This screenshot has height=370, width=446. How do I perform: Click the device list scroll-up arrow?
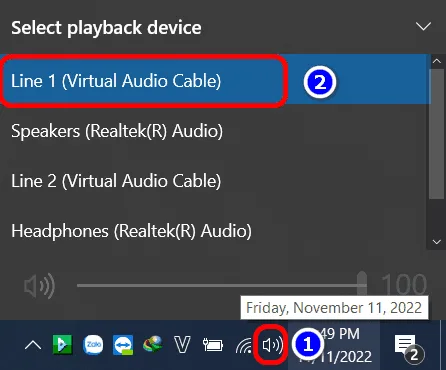pos(436,61)
